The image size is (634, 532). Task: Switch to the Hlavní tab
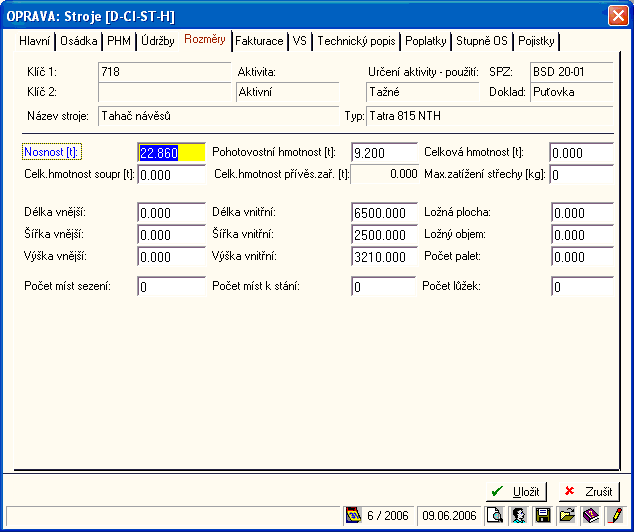coord(35,41)
